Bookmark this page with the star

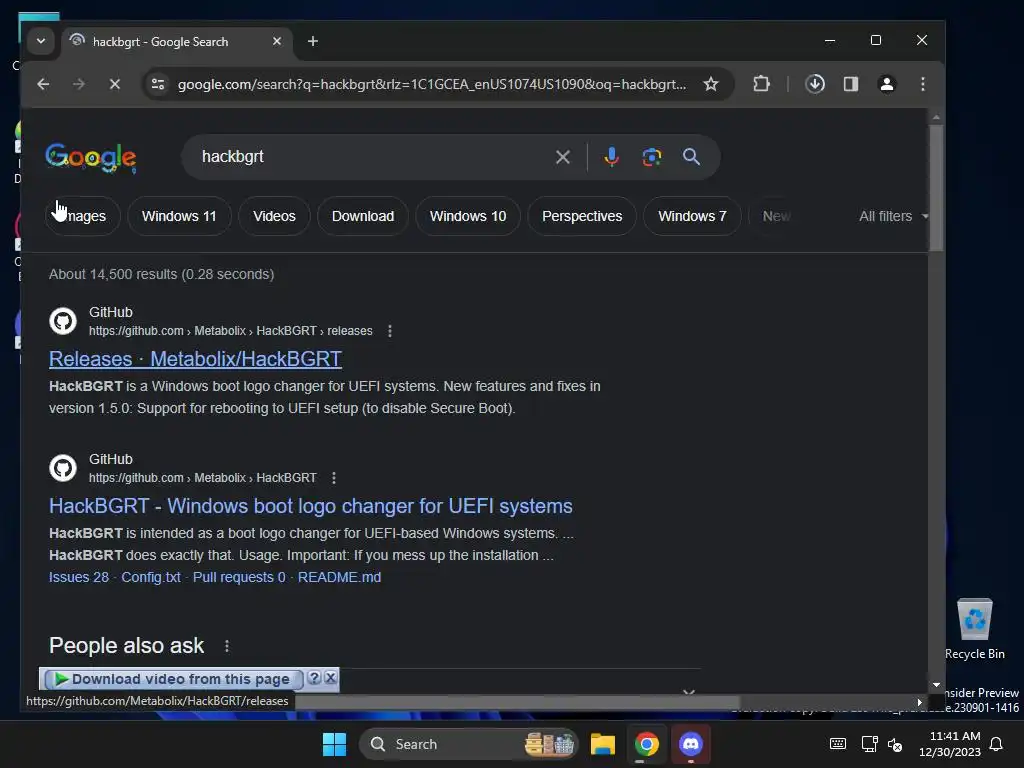(x=711, y=84)
